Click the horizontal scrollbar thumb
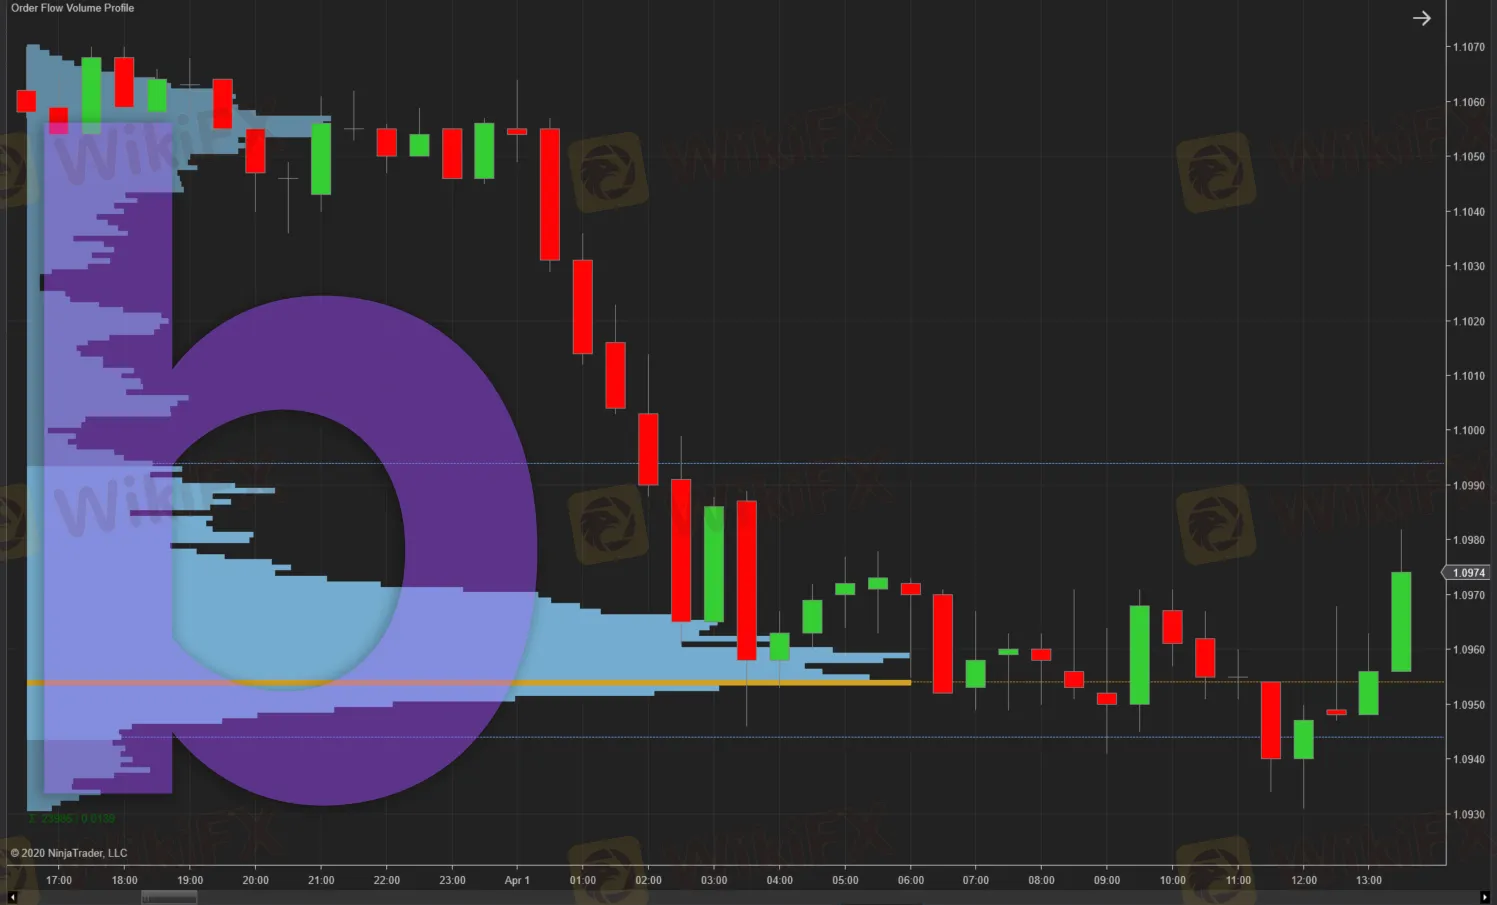1497x905 pixels. coord(169,898)
